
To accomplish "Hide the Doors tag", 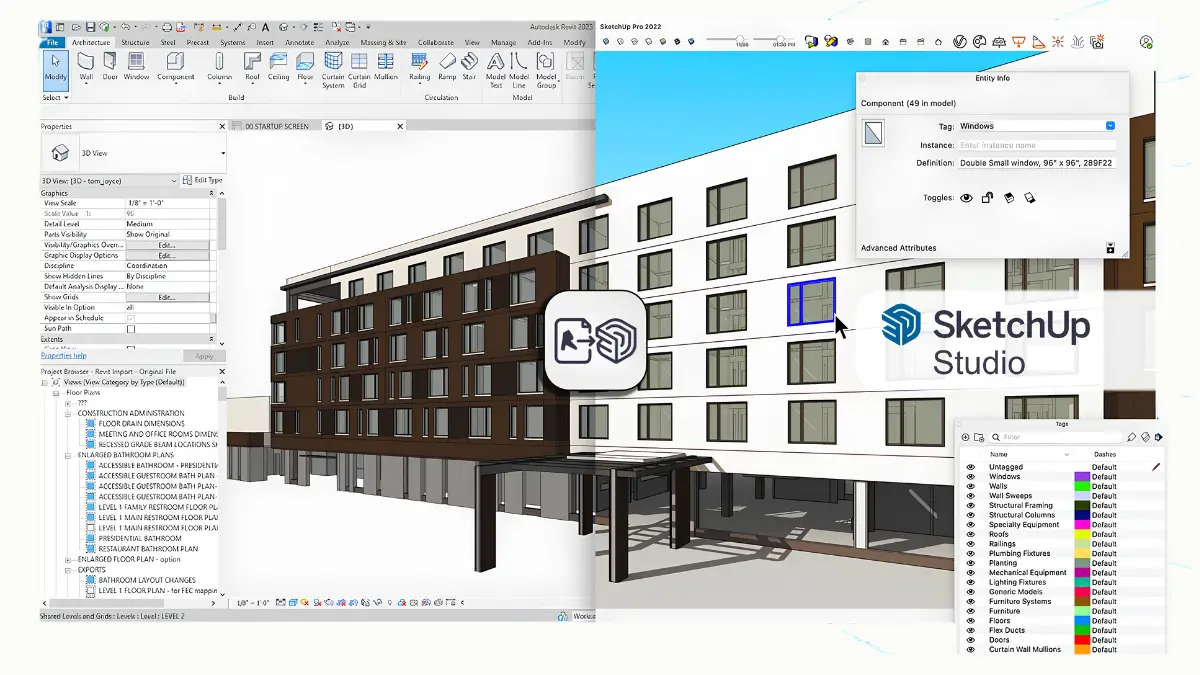I will tap(969, 640).
